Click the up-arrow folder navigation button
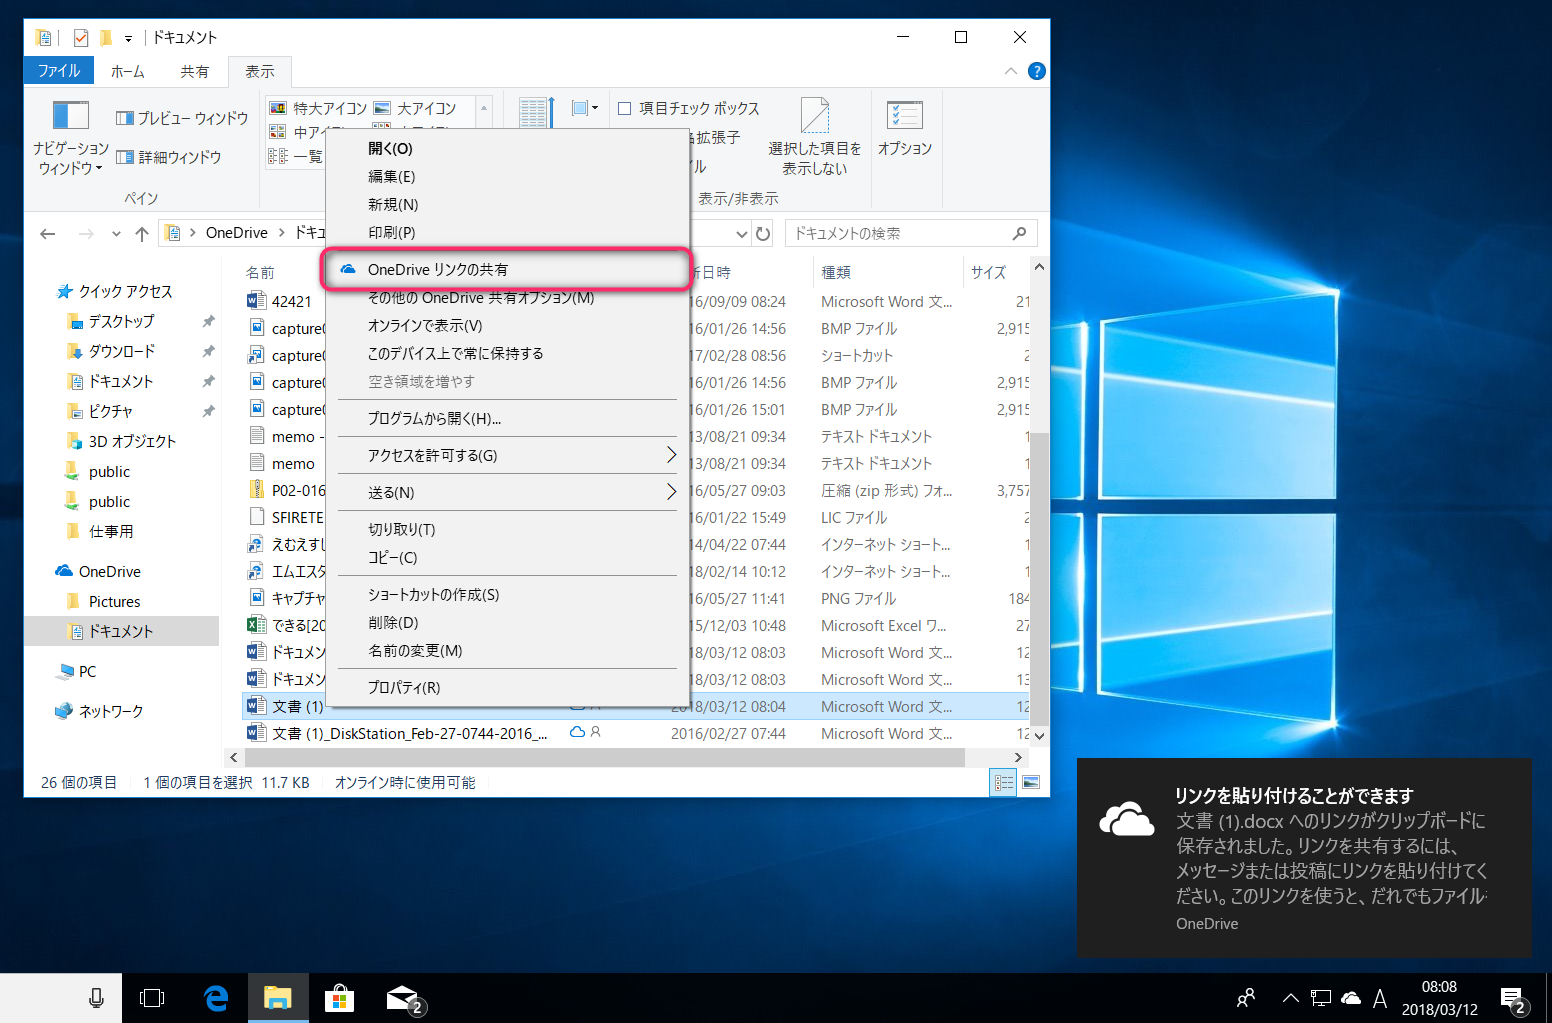Viewport: 1552px width, 1023px height. tap(142, 234)
